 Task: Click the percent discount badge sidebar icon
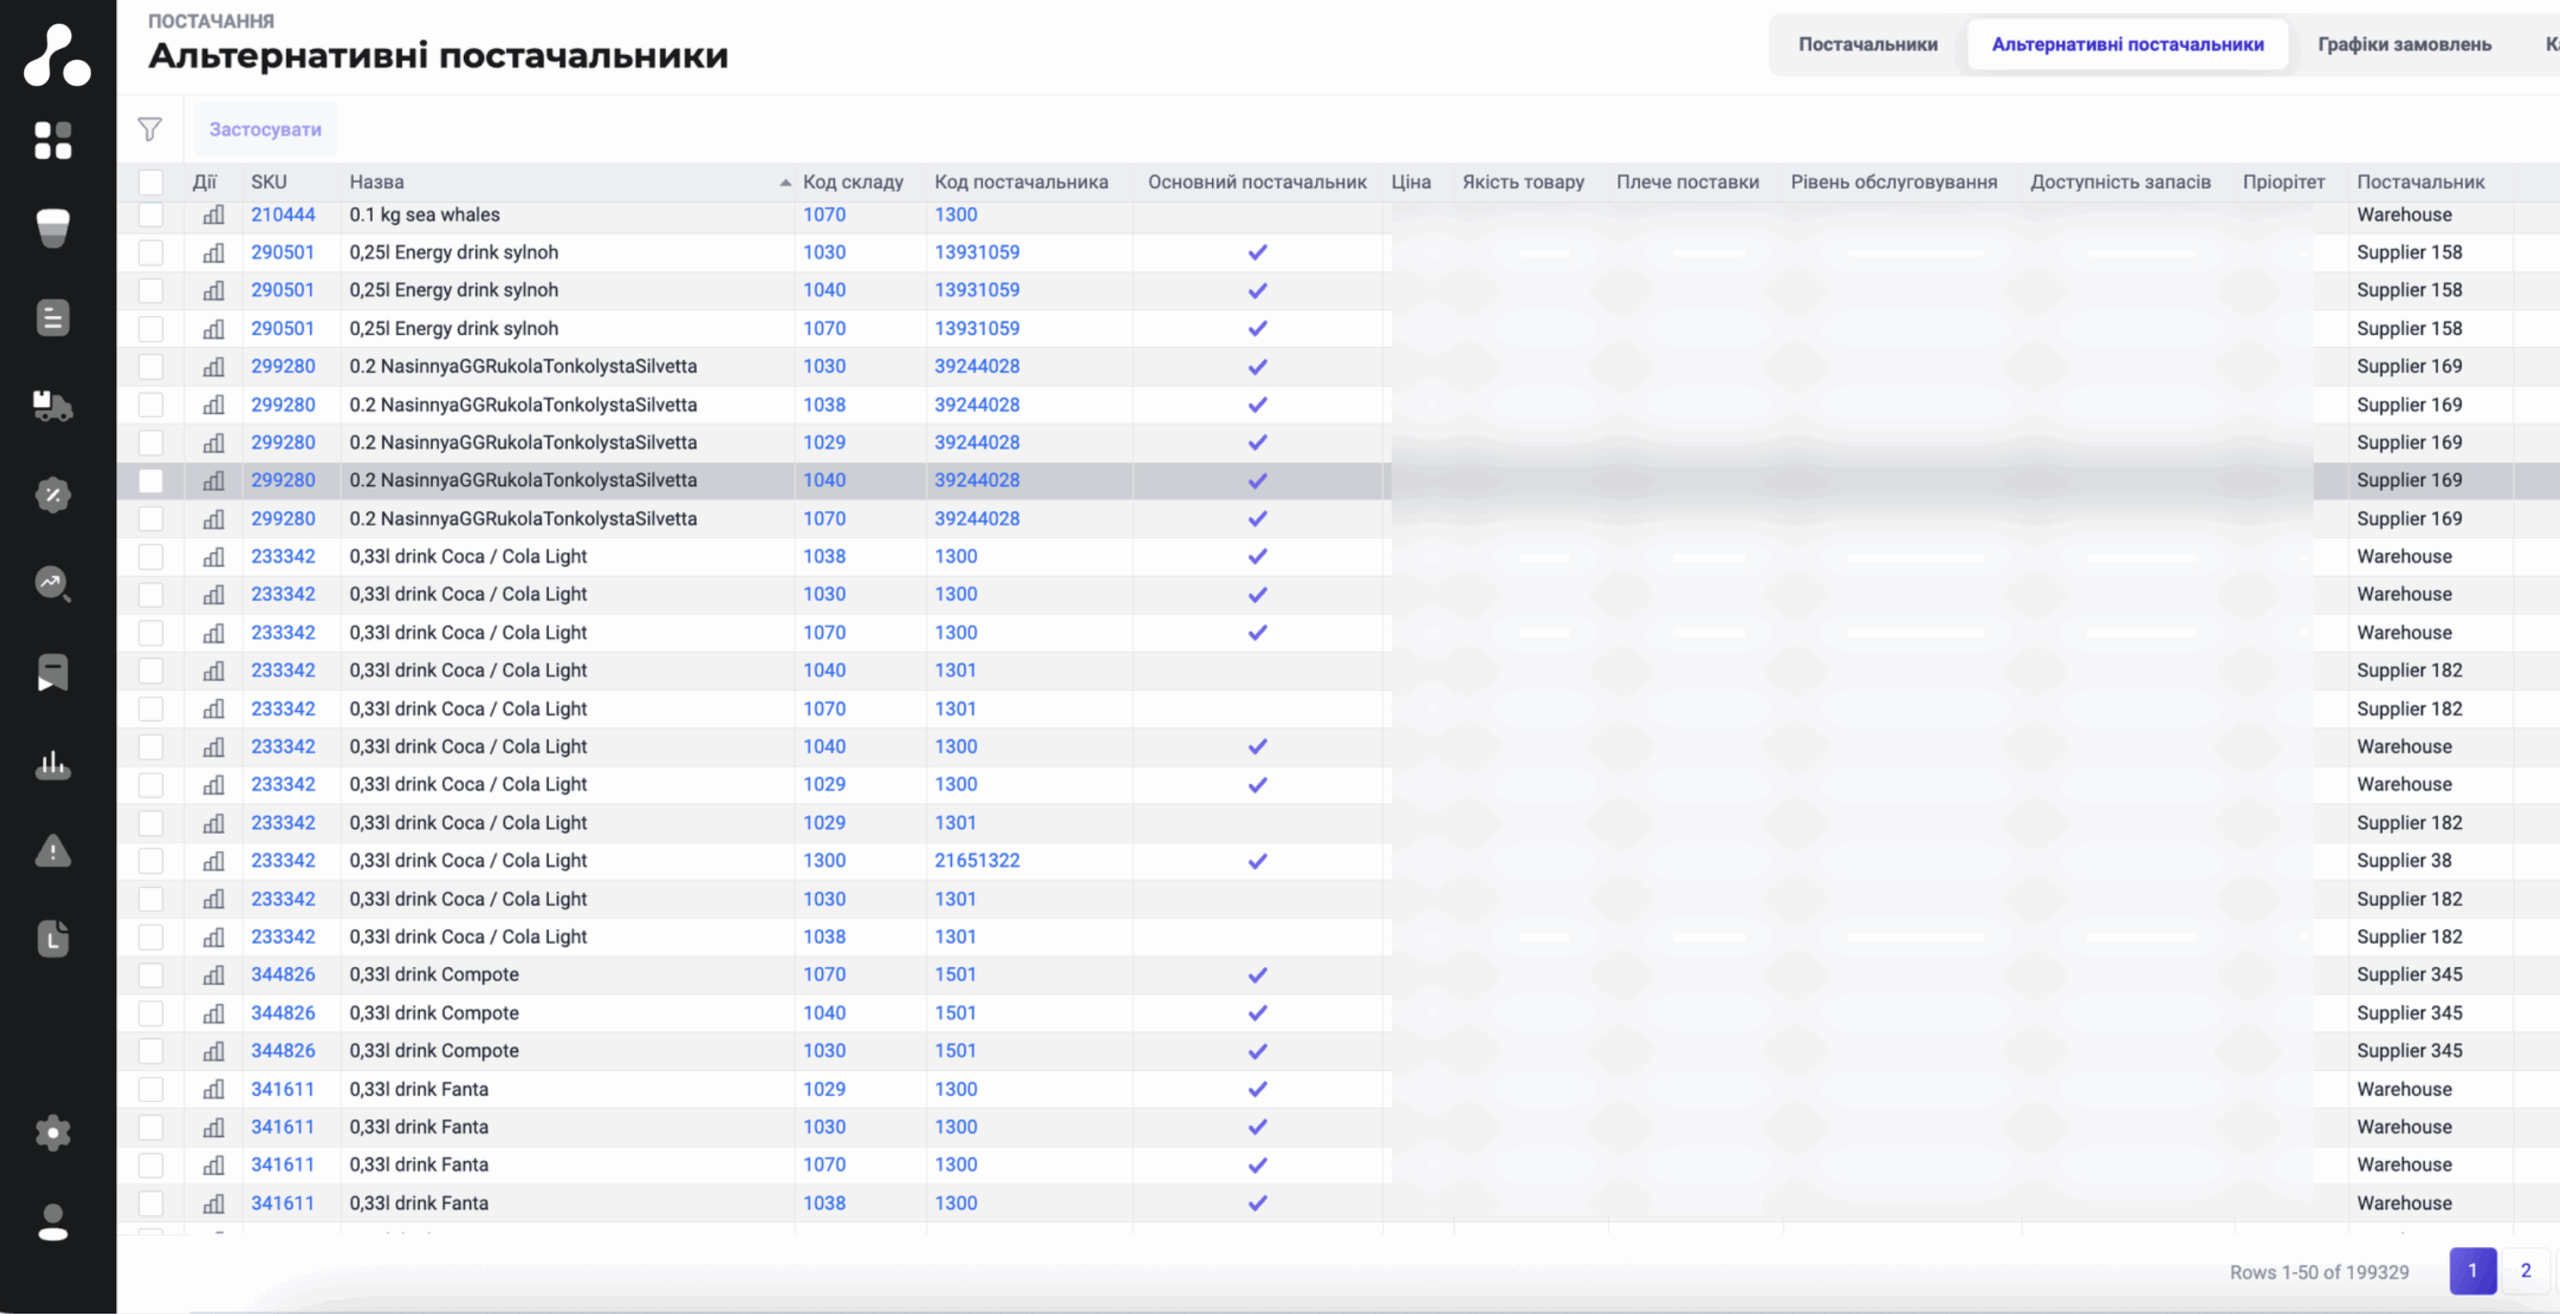tap(53, 494)
